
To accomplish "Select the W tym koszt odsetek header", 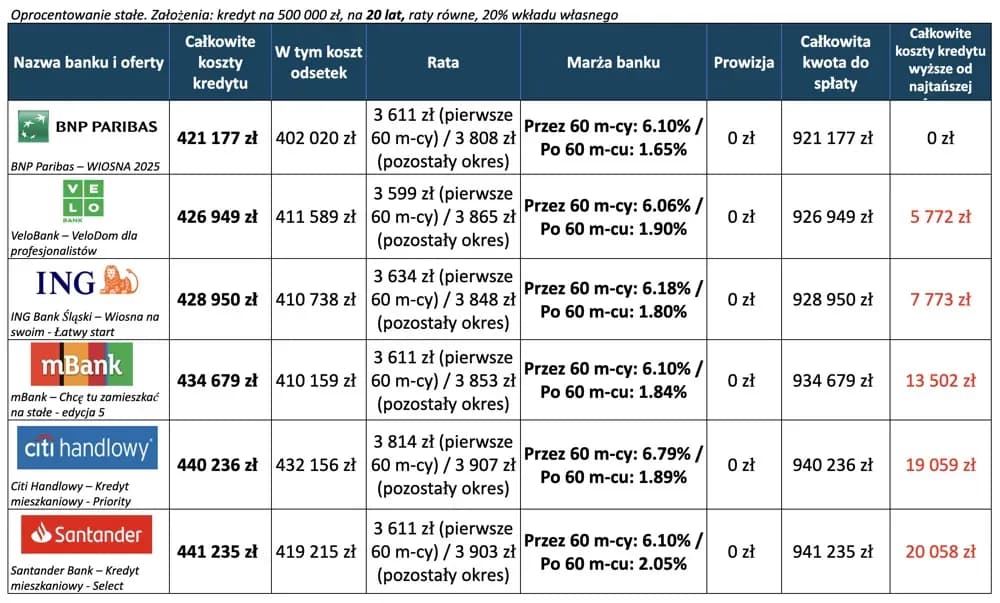I will (318, 62).
